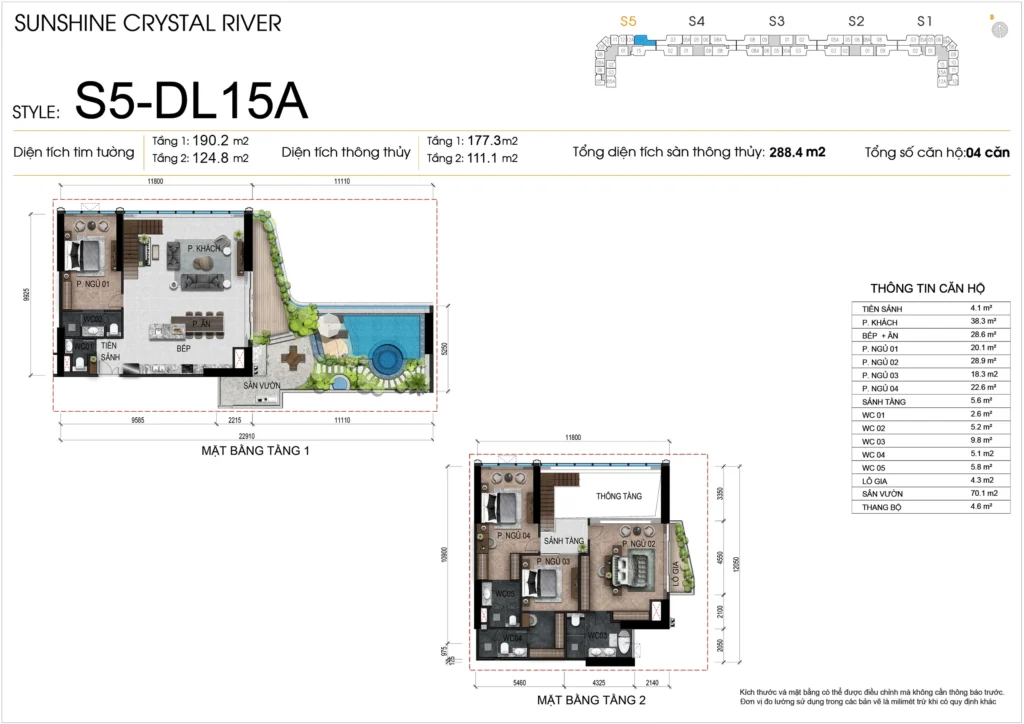Screen dimensions: 1024x724
Task: Click the round jacuzzi in the swimming pool
Action: pos(385,355)
